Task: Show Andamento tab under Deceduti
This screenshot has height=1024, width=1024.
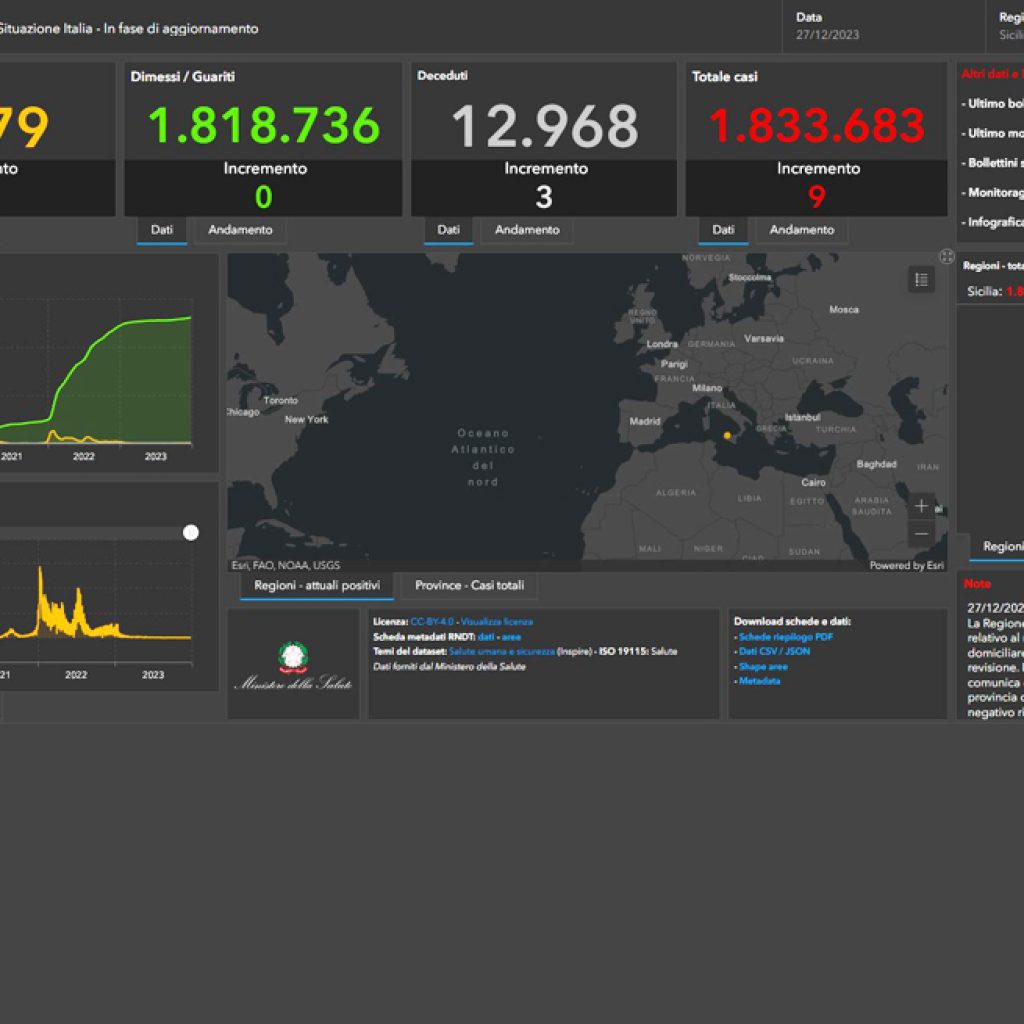Action: pyautogui.click(x=527, y=230)
